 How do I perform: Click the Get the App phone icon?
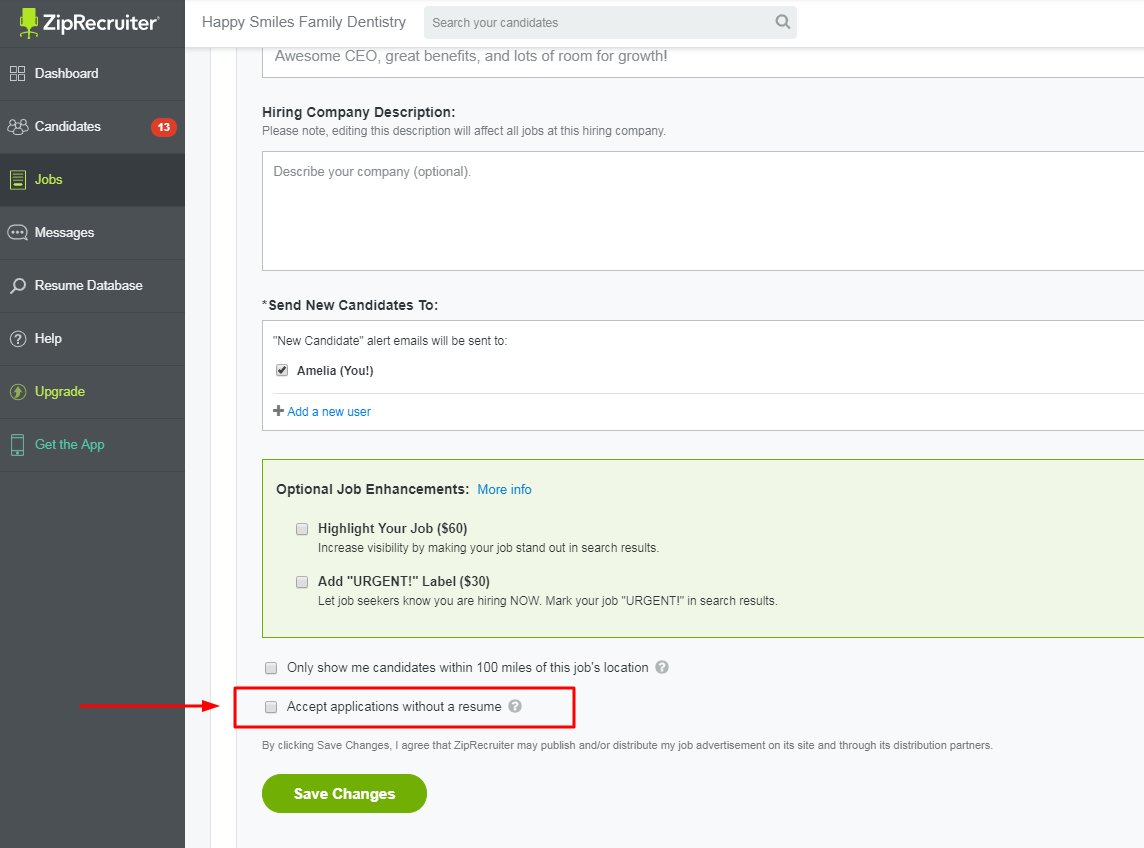click(x=18, y=445)
